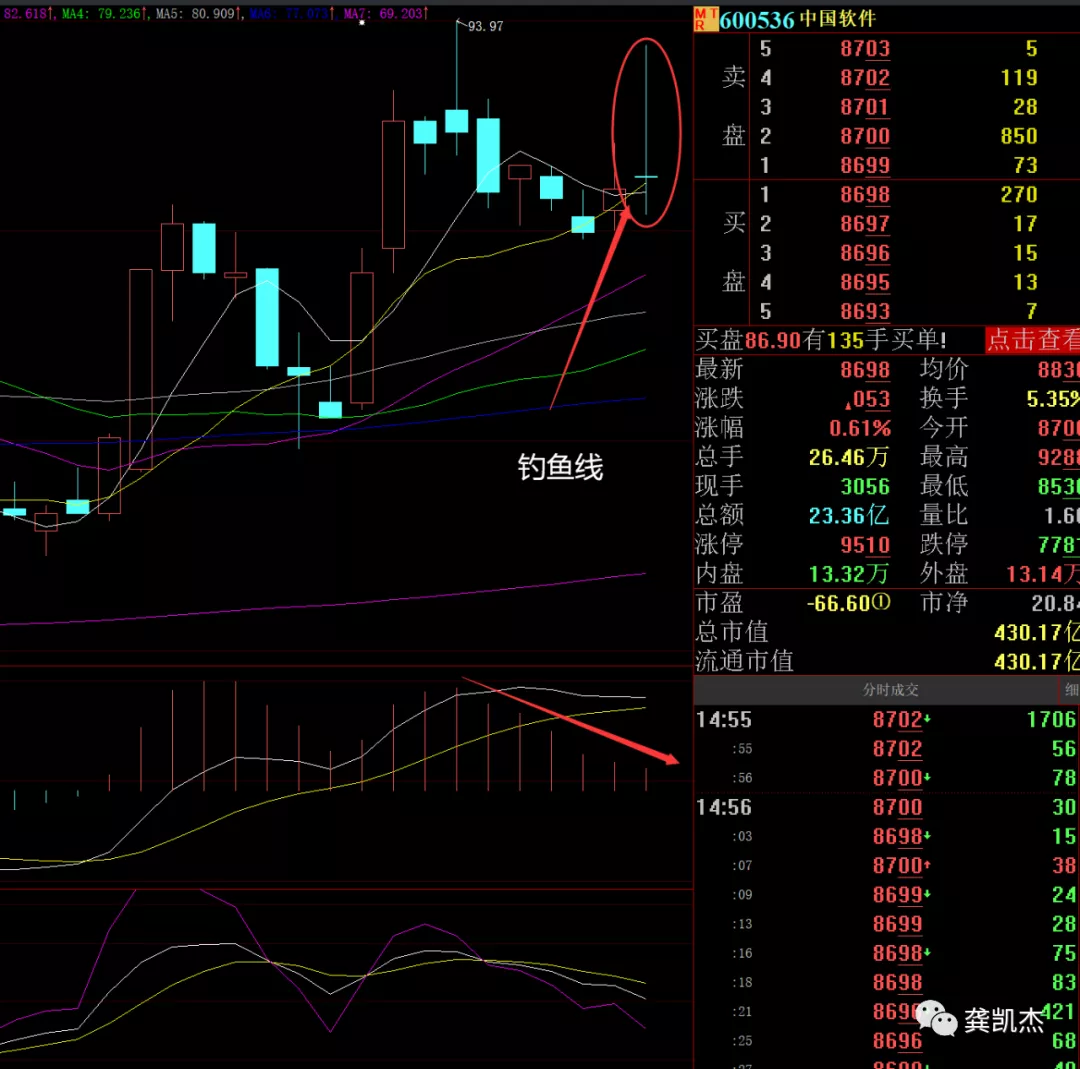Click the 换手 value 5.35%
Viewport: 1080px width, 1069px height.
pyautogui.click(x=1052, y=399)
